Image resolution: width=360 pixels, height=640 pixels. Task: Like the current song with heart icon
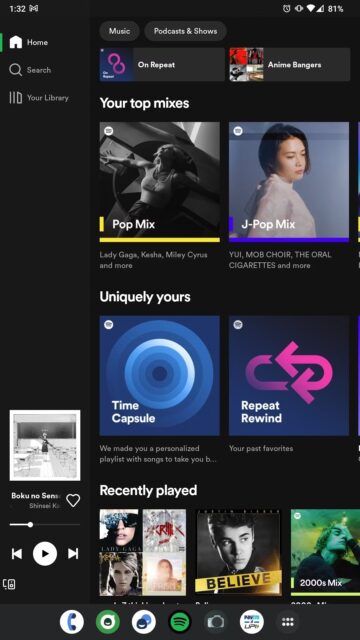(x=73, y=500)
